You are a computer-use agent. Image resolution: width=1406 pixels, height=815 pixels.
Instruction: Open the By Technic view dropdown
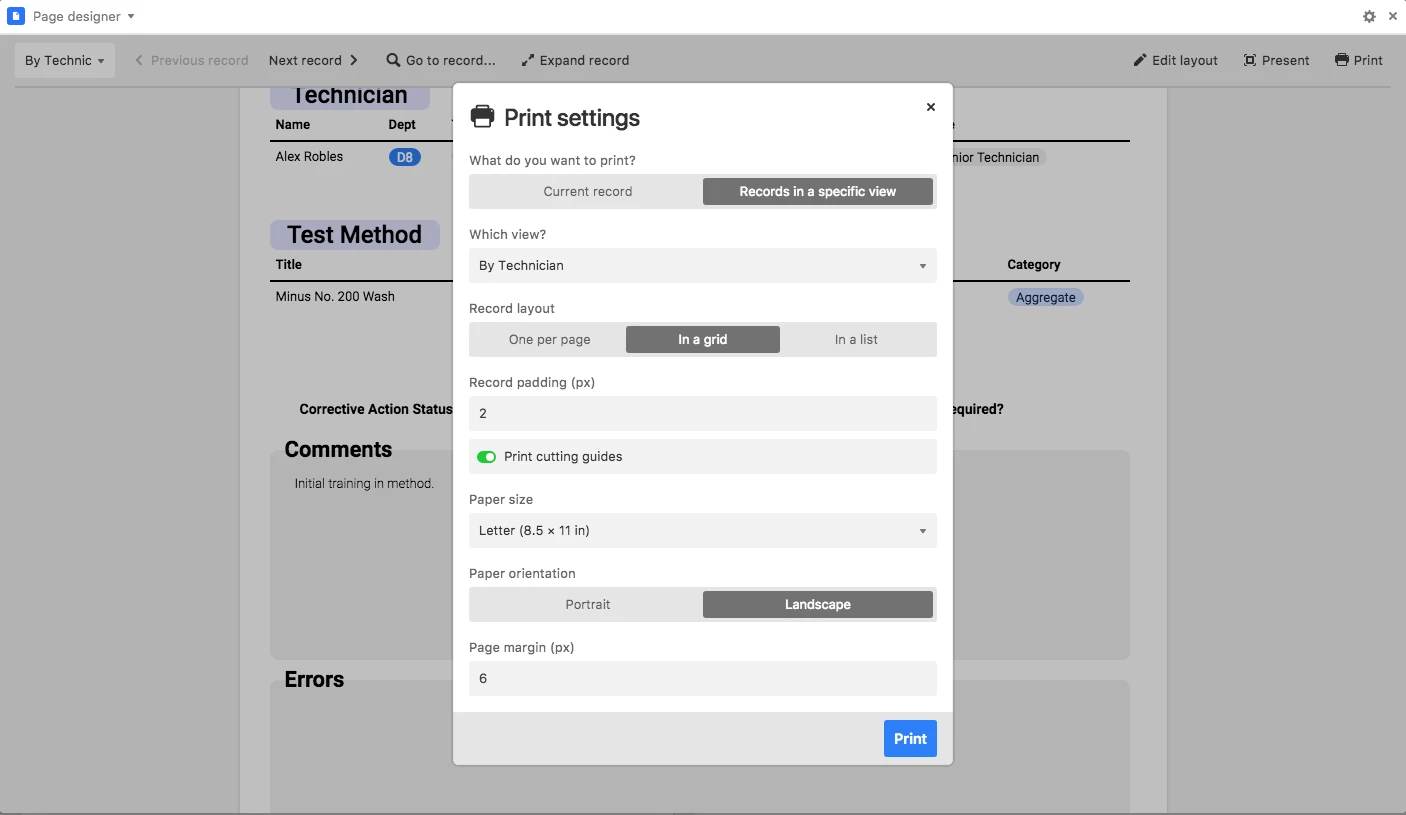(x=64, y=60)
